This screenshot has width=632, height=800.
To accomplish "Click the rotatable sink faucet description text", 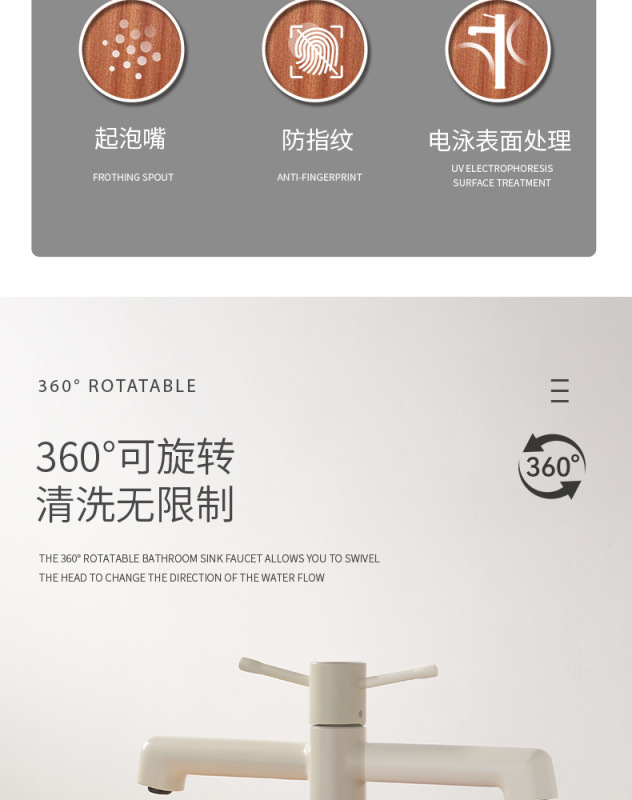I will point(209,568).
